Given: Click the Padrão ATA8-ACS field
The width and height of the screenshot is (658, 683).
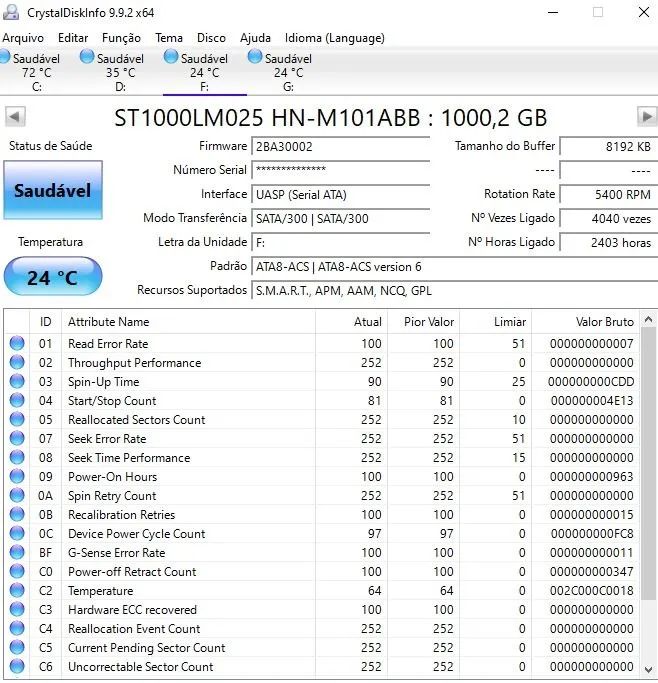Looking at the screenshot, I should tap(455, 267).
